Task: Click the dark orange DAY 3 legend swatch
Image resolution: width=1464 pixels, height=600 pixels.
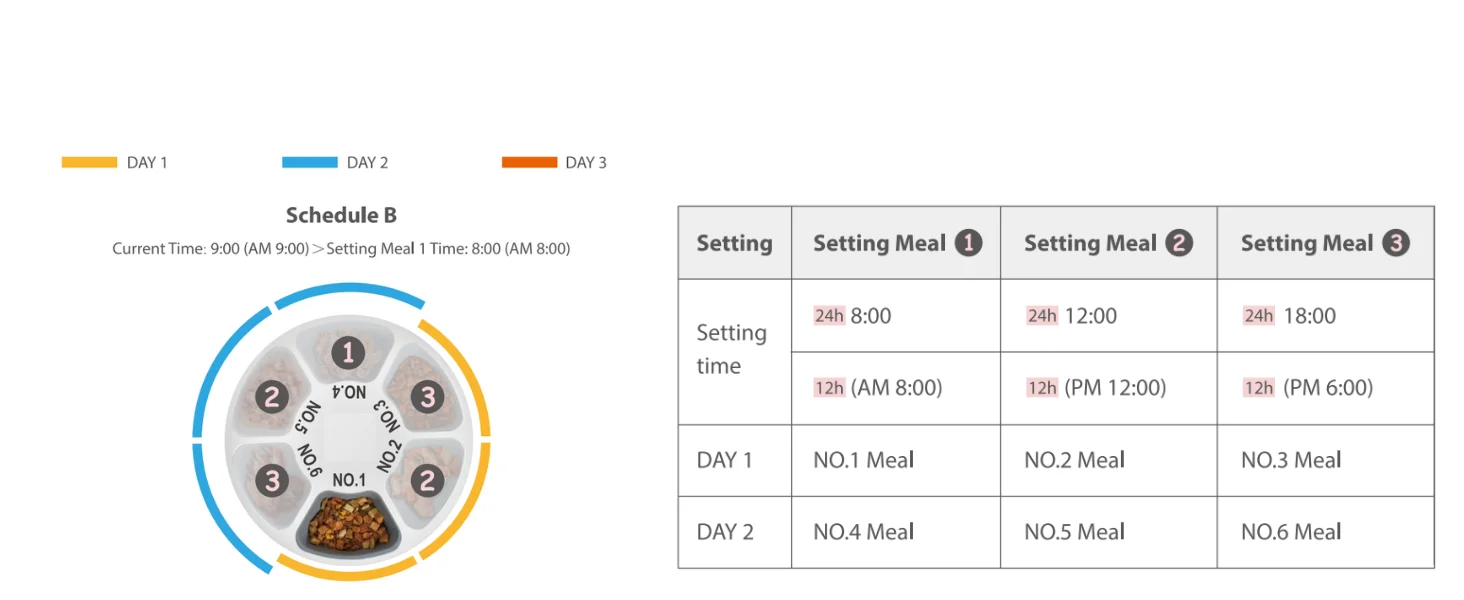Action: (529, 162)
